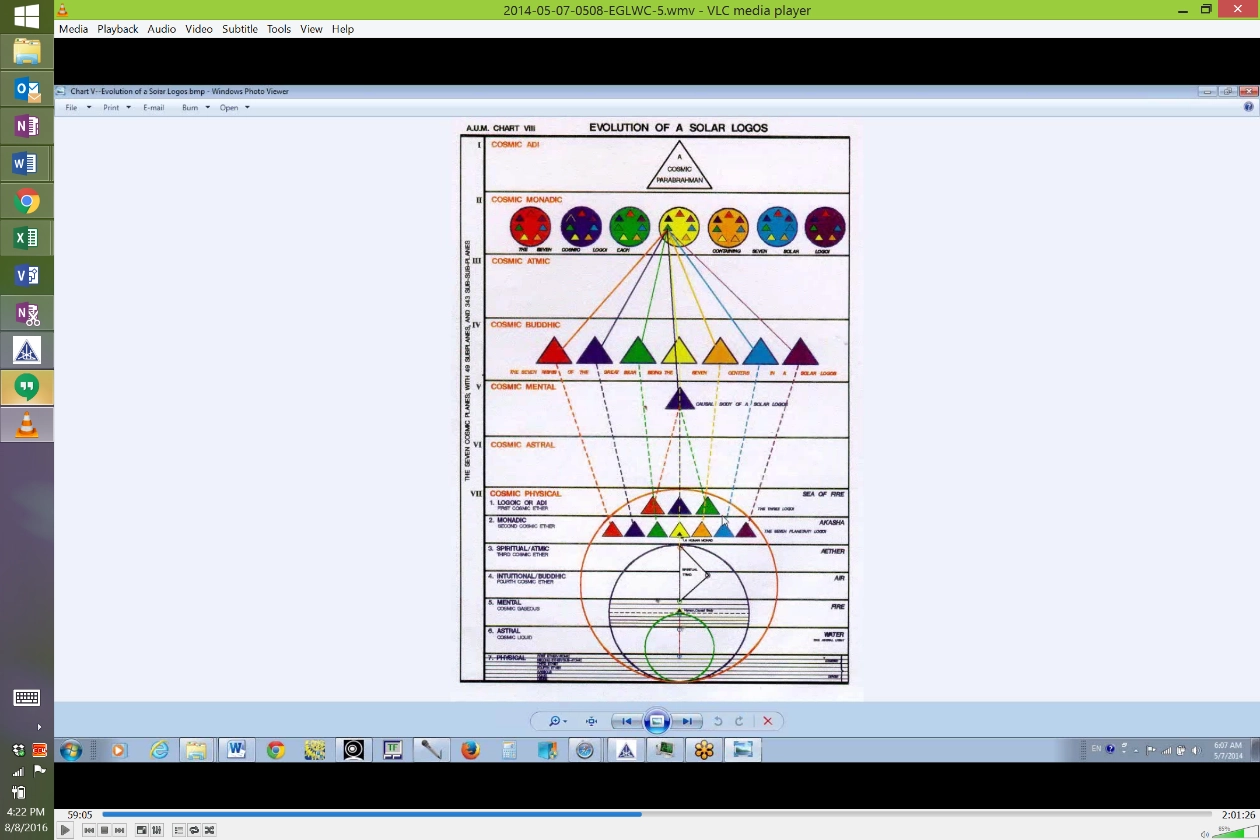
Task: Open Photo Viewer help question mark
Action: (1248, 107)
